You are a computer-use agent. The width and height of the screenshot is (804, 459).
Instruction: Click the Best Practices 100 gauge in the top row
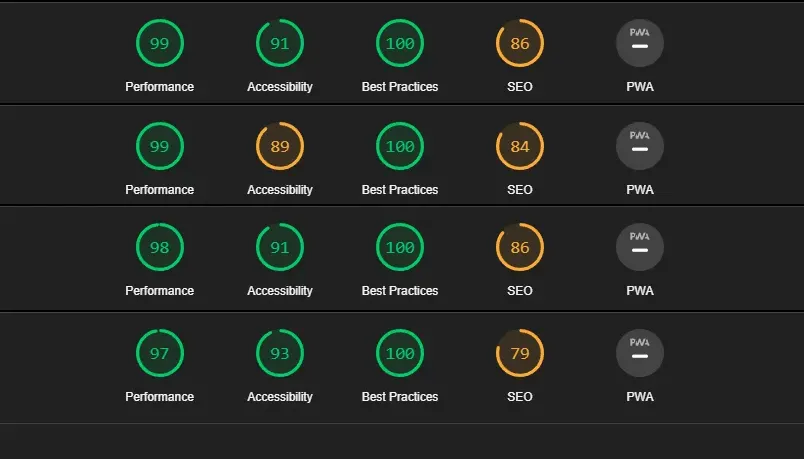coord(400,44)
